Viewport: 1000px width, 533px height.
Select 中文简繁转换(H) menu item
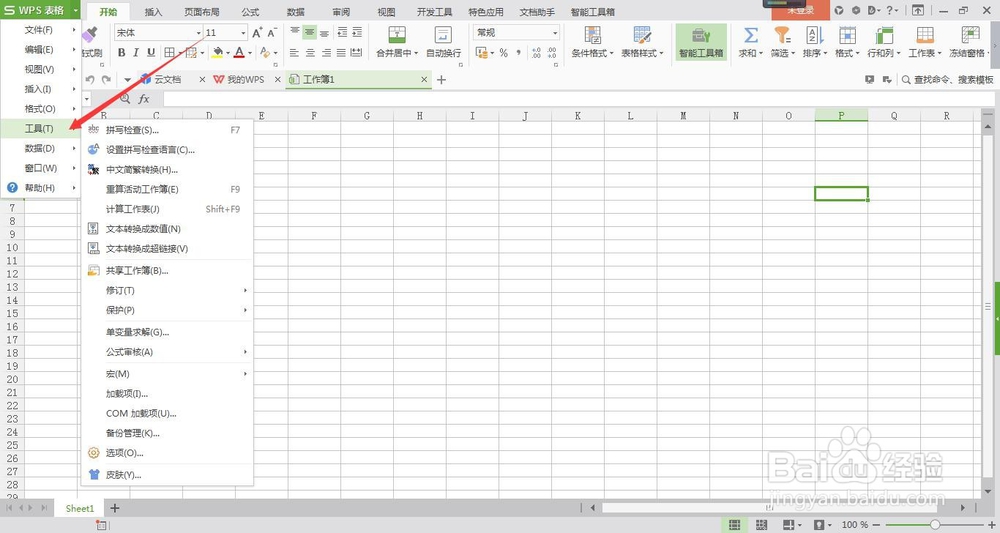tap(167, 170)
